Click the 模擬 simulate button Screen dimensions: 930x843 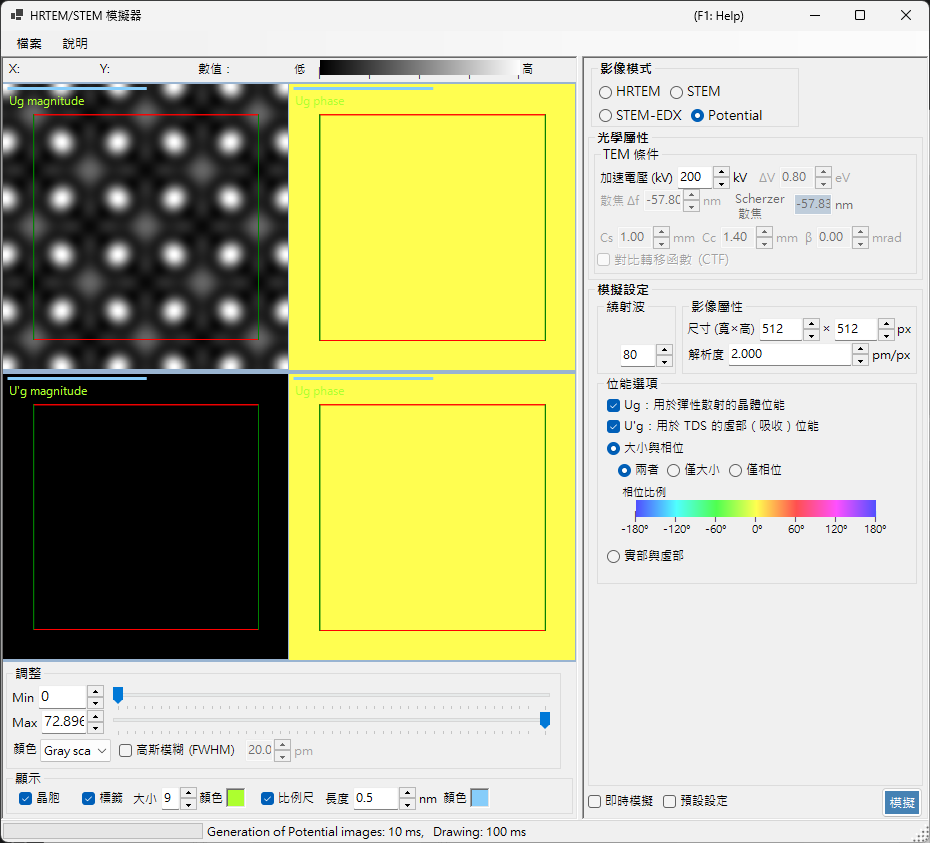click(x=902, y=802)
